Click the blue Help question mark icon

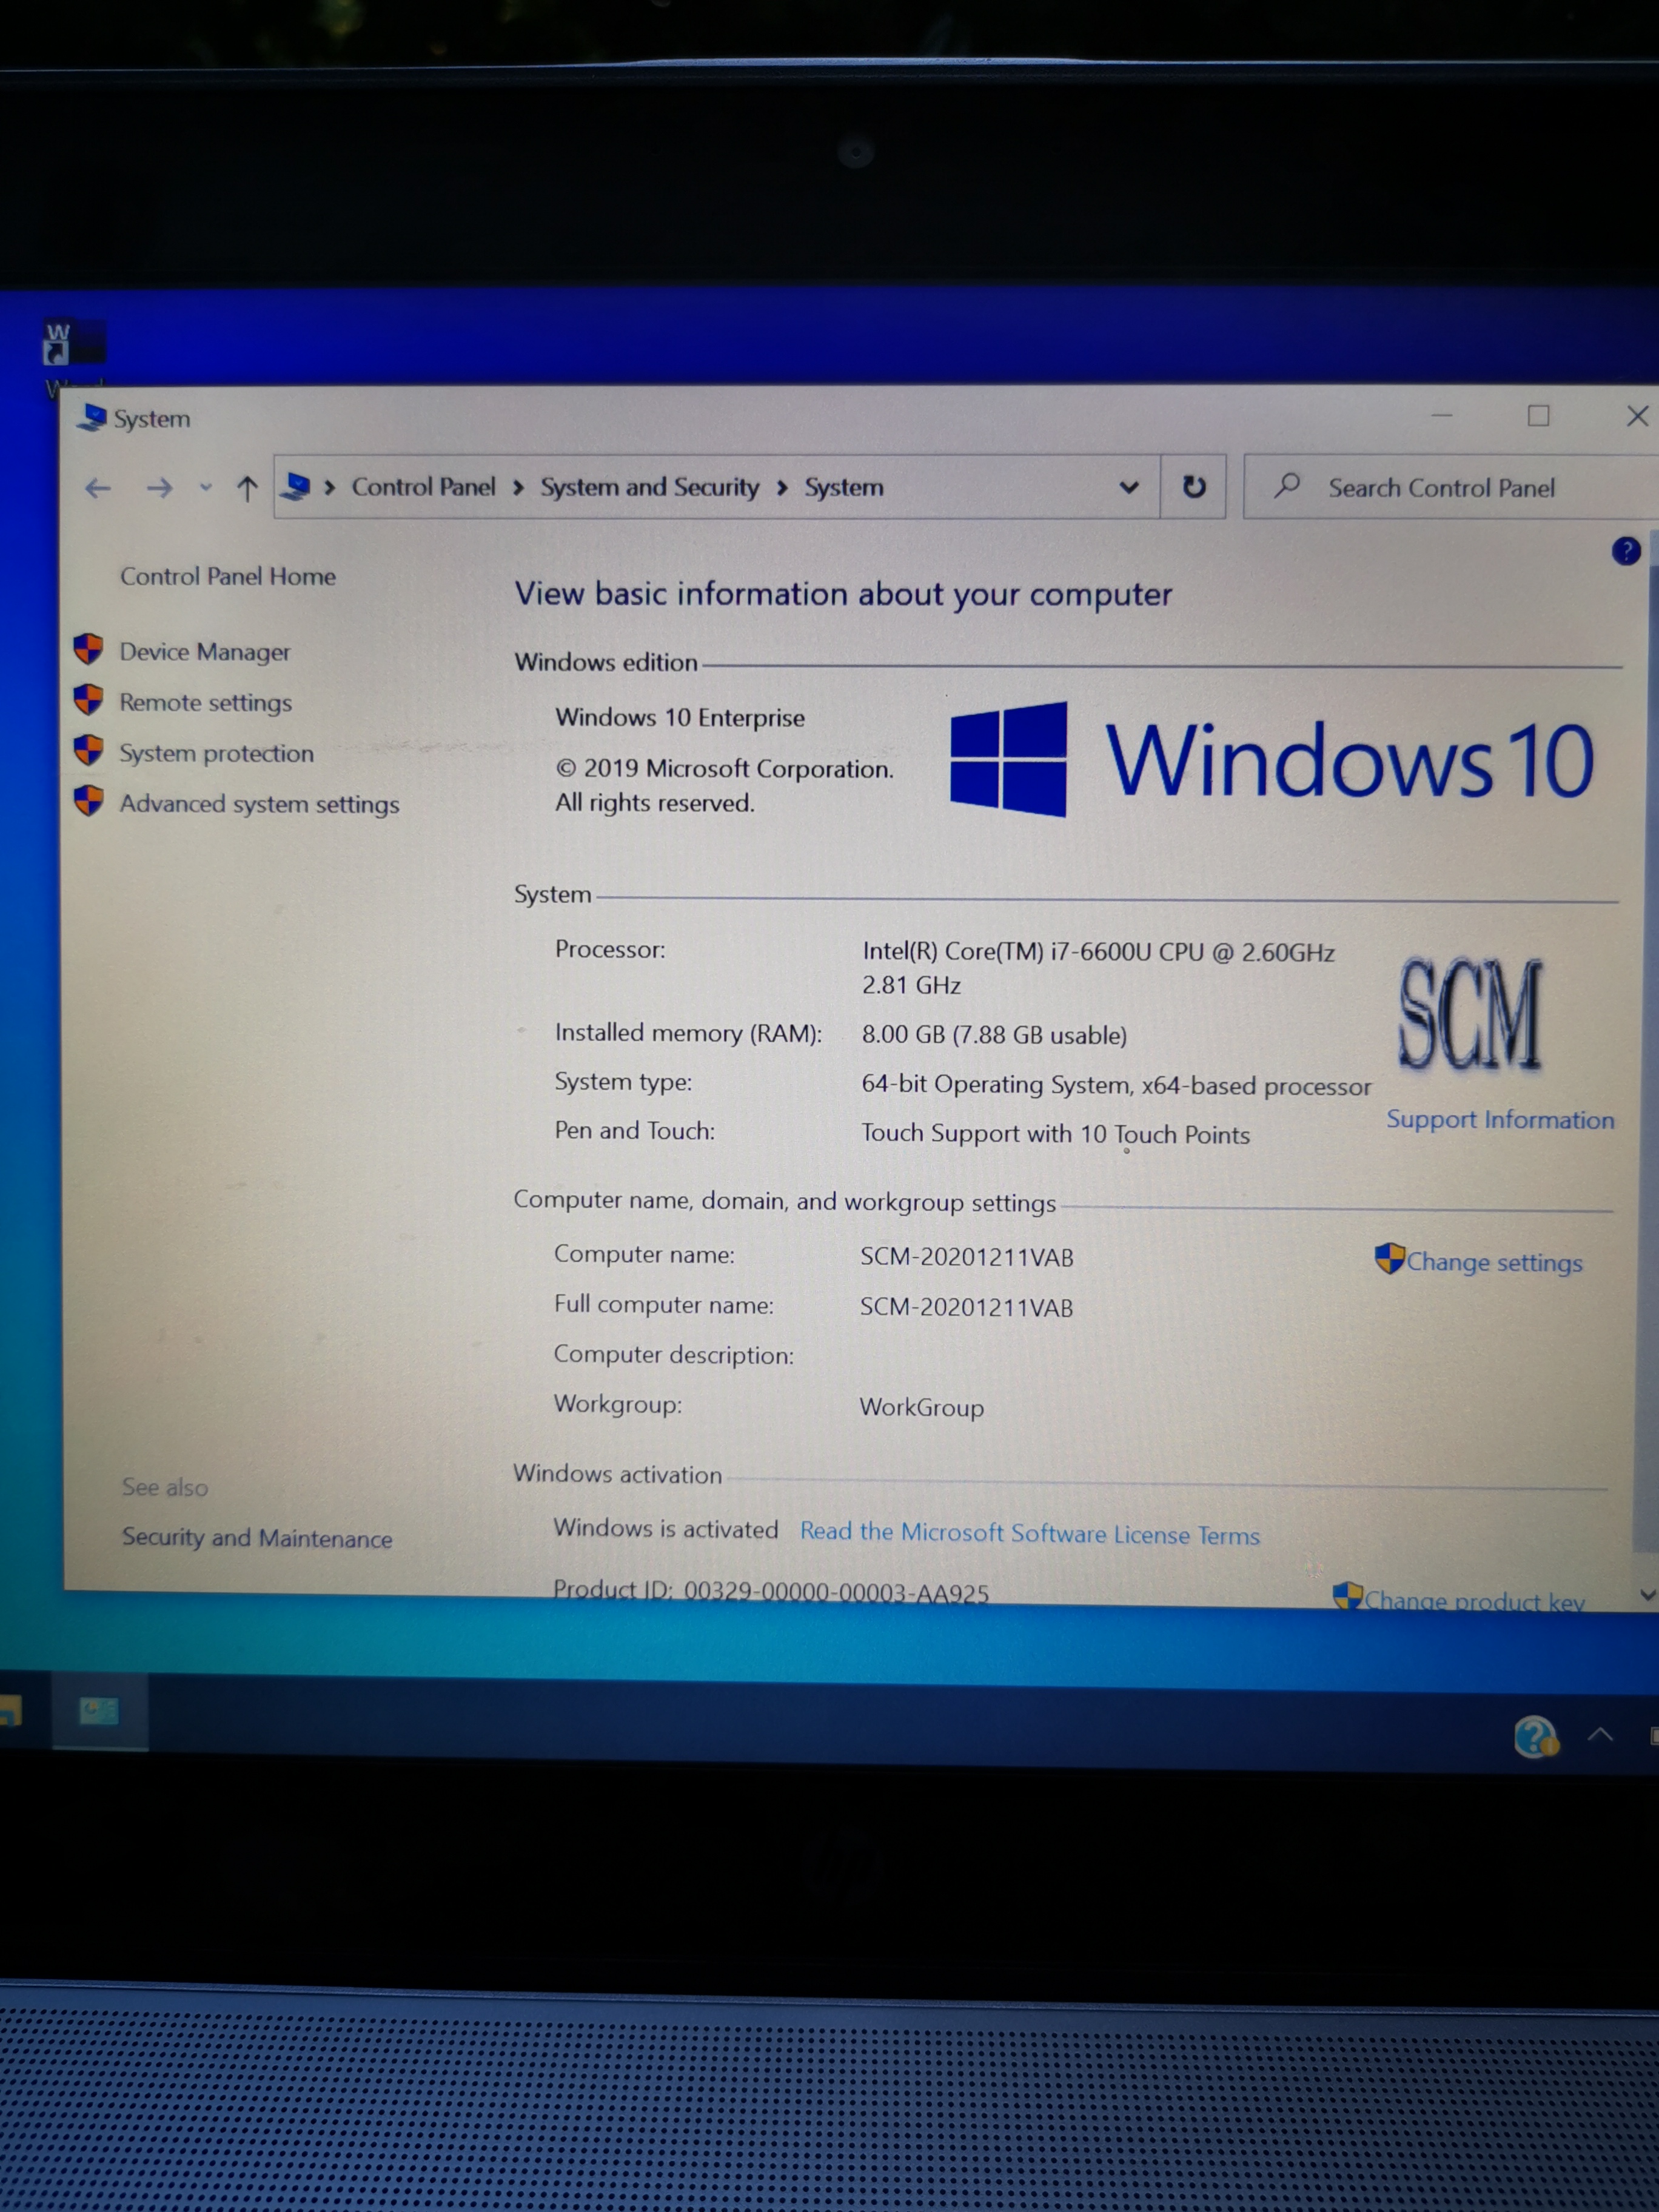(x=1625, y=551)
